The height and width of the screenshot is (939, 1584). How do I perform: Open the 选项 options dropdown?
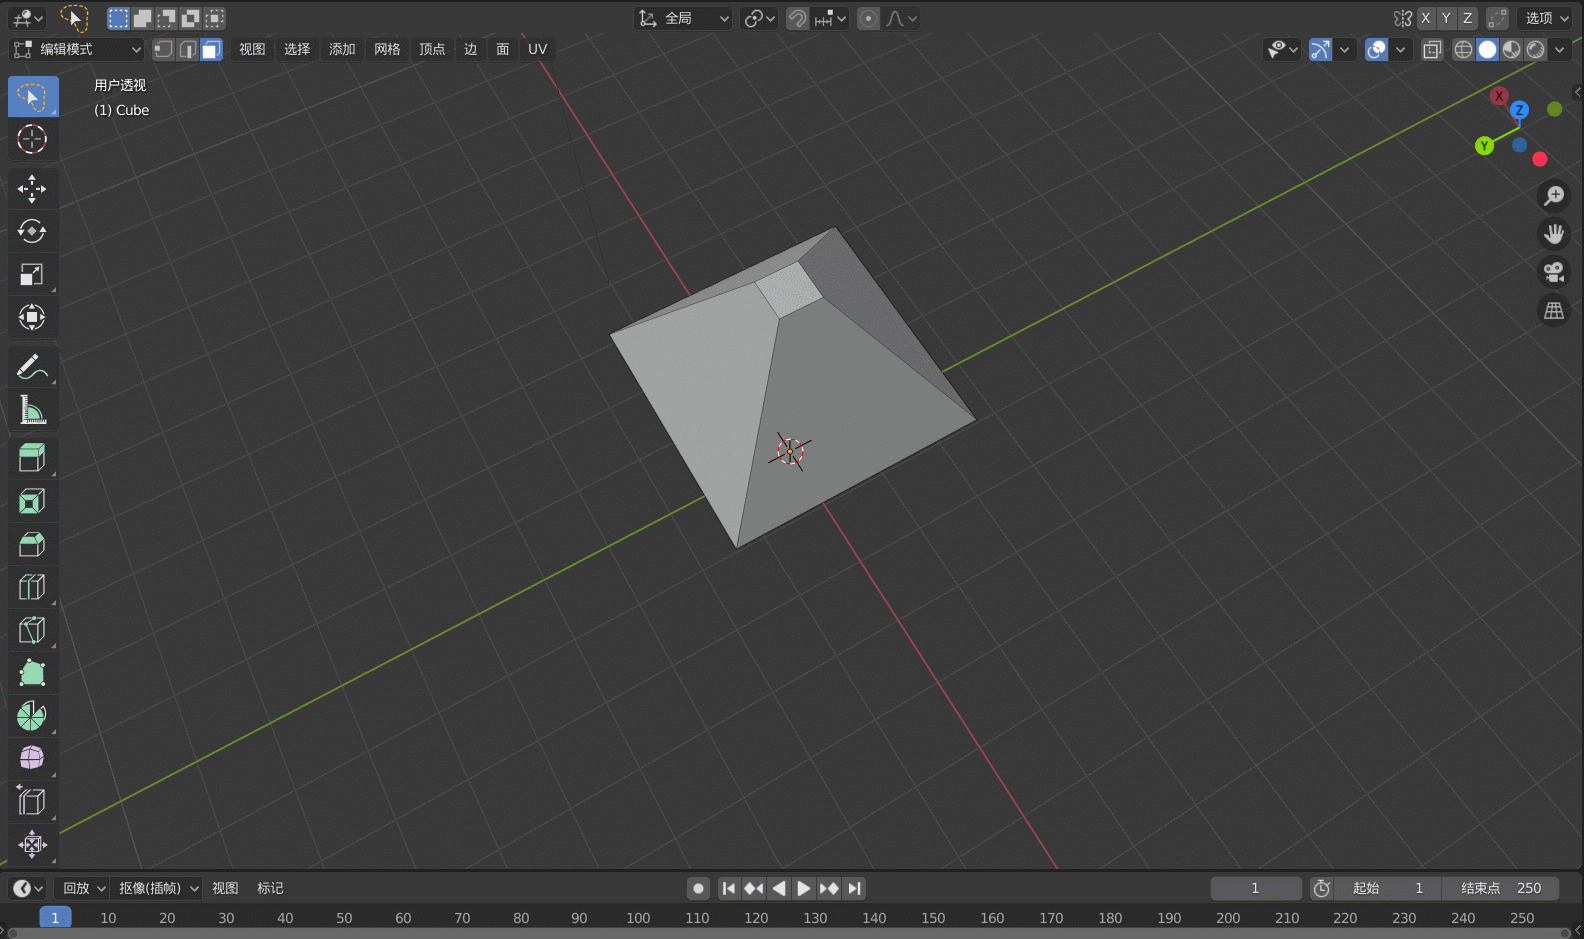click(x=1546, y=18)
